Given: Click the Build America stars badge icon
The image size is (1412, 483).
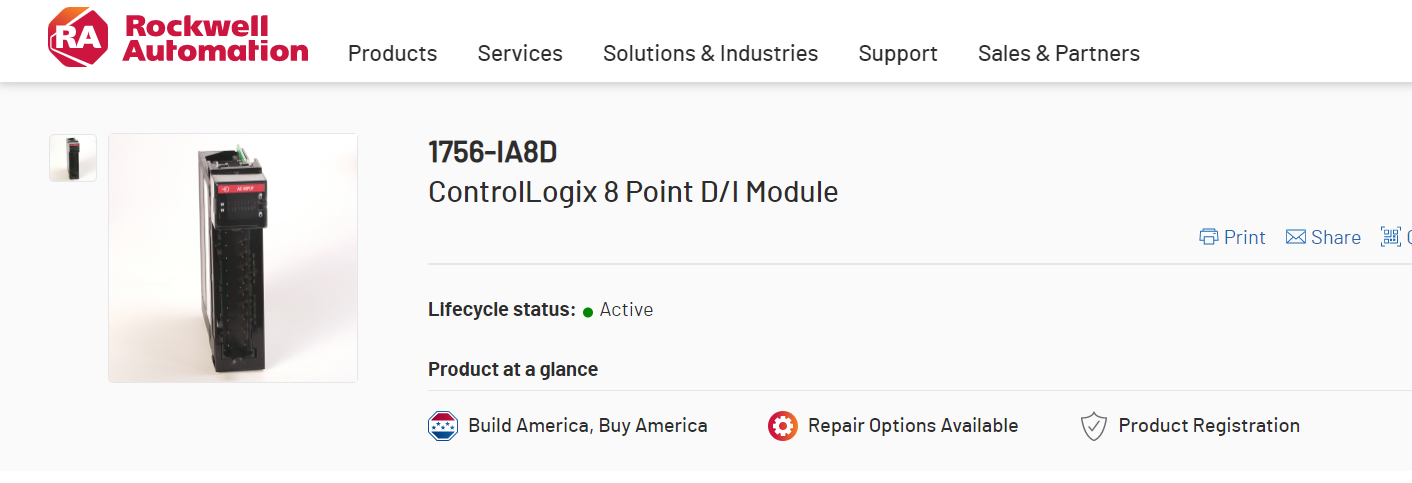Looking at the screenshot, I should (x=443, y=426).
